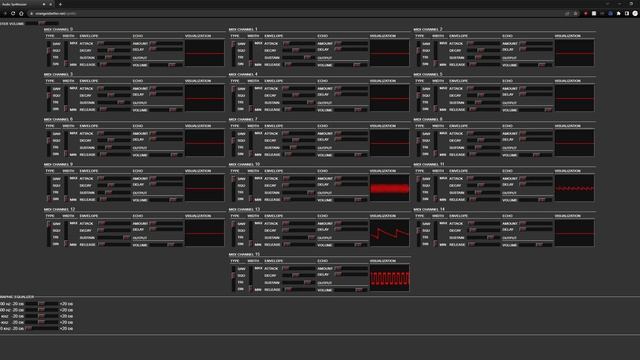
Task: Adjust MIDI Channel 0 echo Delay slider
Action: point(166,49)
